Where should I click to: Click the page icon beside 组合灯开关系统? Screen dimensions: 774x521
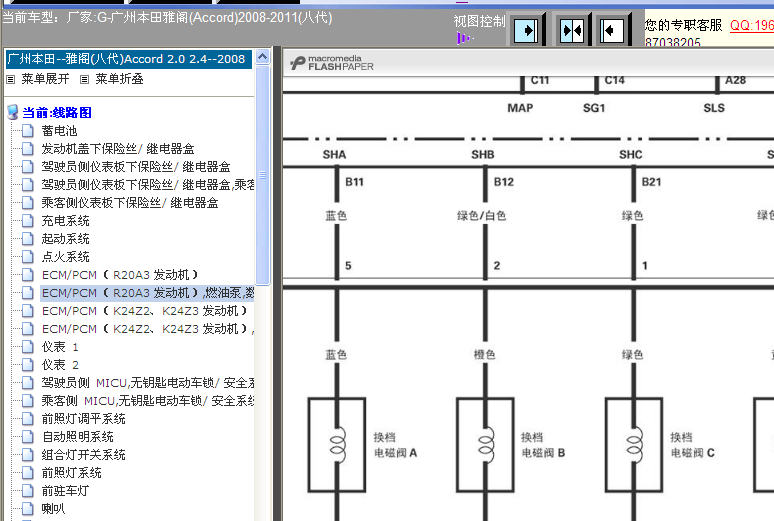28,455
